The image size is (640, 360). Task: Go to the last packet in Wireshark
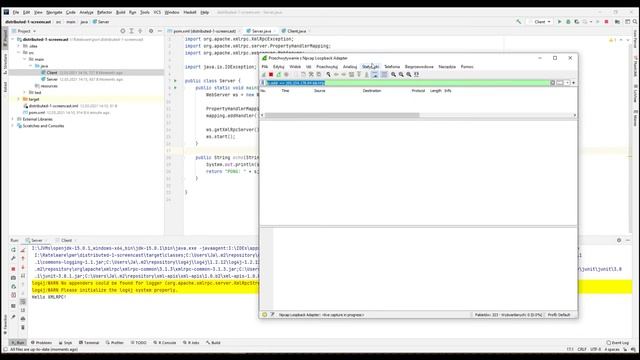pos(367,75)
